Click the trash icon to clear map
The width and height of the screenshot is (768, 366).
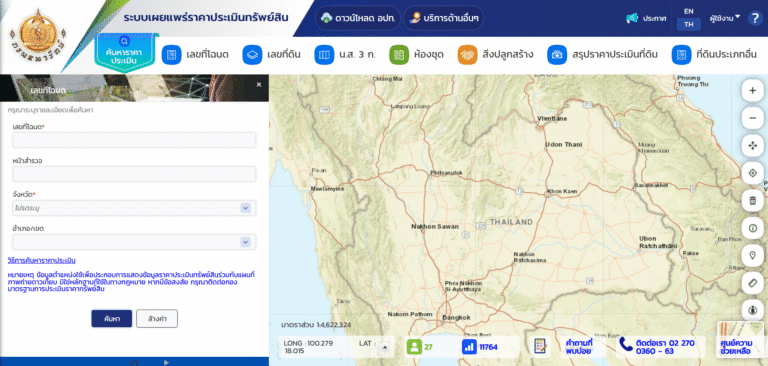753,200
